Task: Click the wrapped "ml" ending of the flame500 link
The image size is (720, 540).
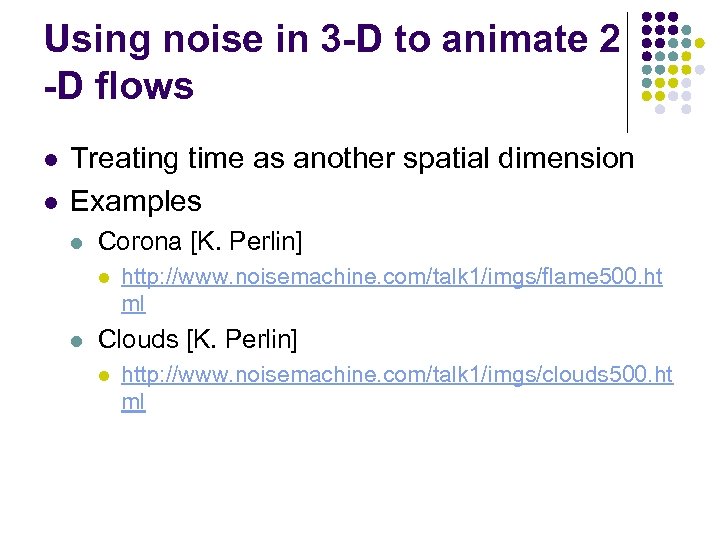Action: 133,304
